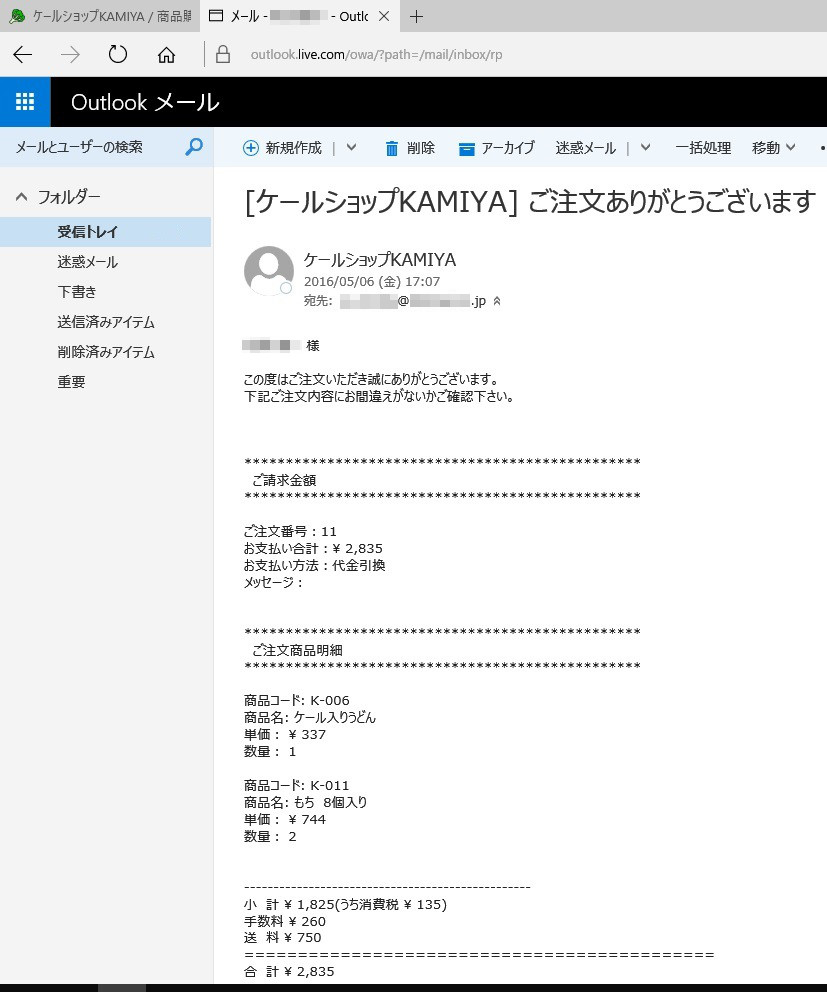This screenshot has width=827, height=992.
Task: Open new browser tab with plus icon
Action: pos(417,16)
